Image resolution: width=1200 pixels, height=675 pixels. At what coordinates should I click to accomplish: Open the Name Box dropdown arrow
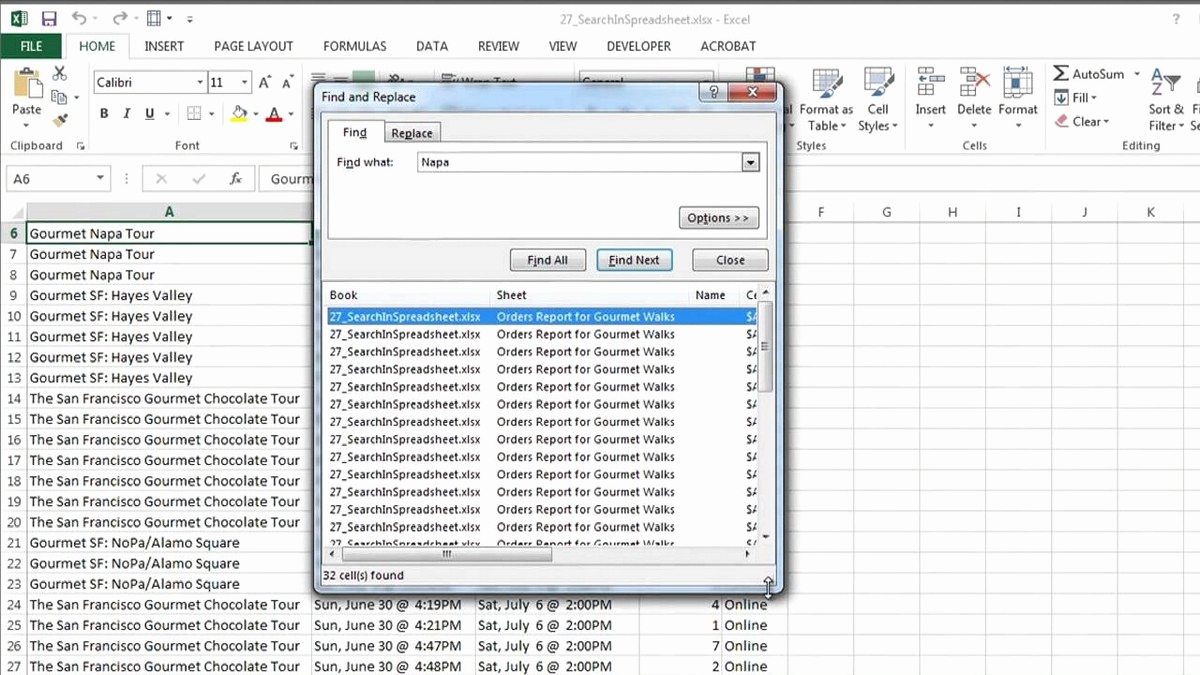coord(100,179)
